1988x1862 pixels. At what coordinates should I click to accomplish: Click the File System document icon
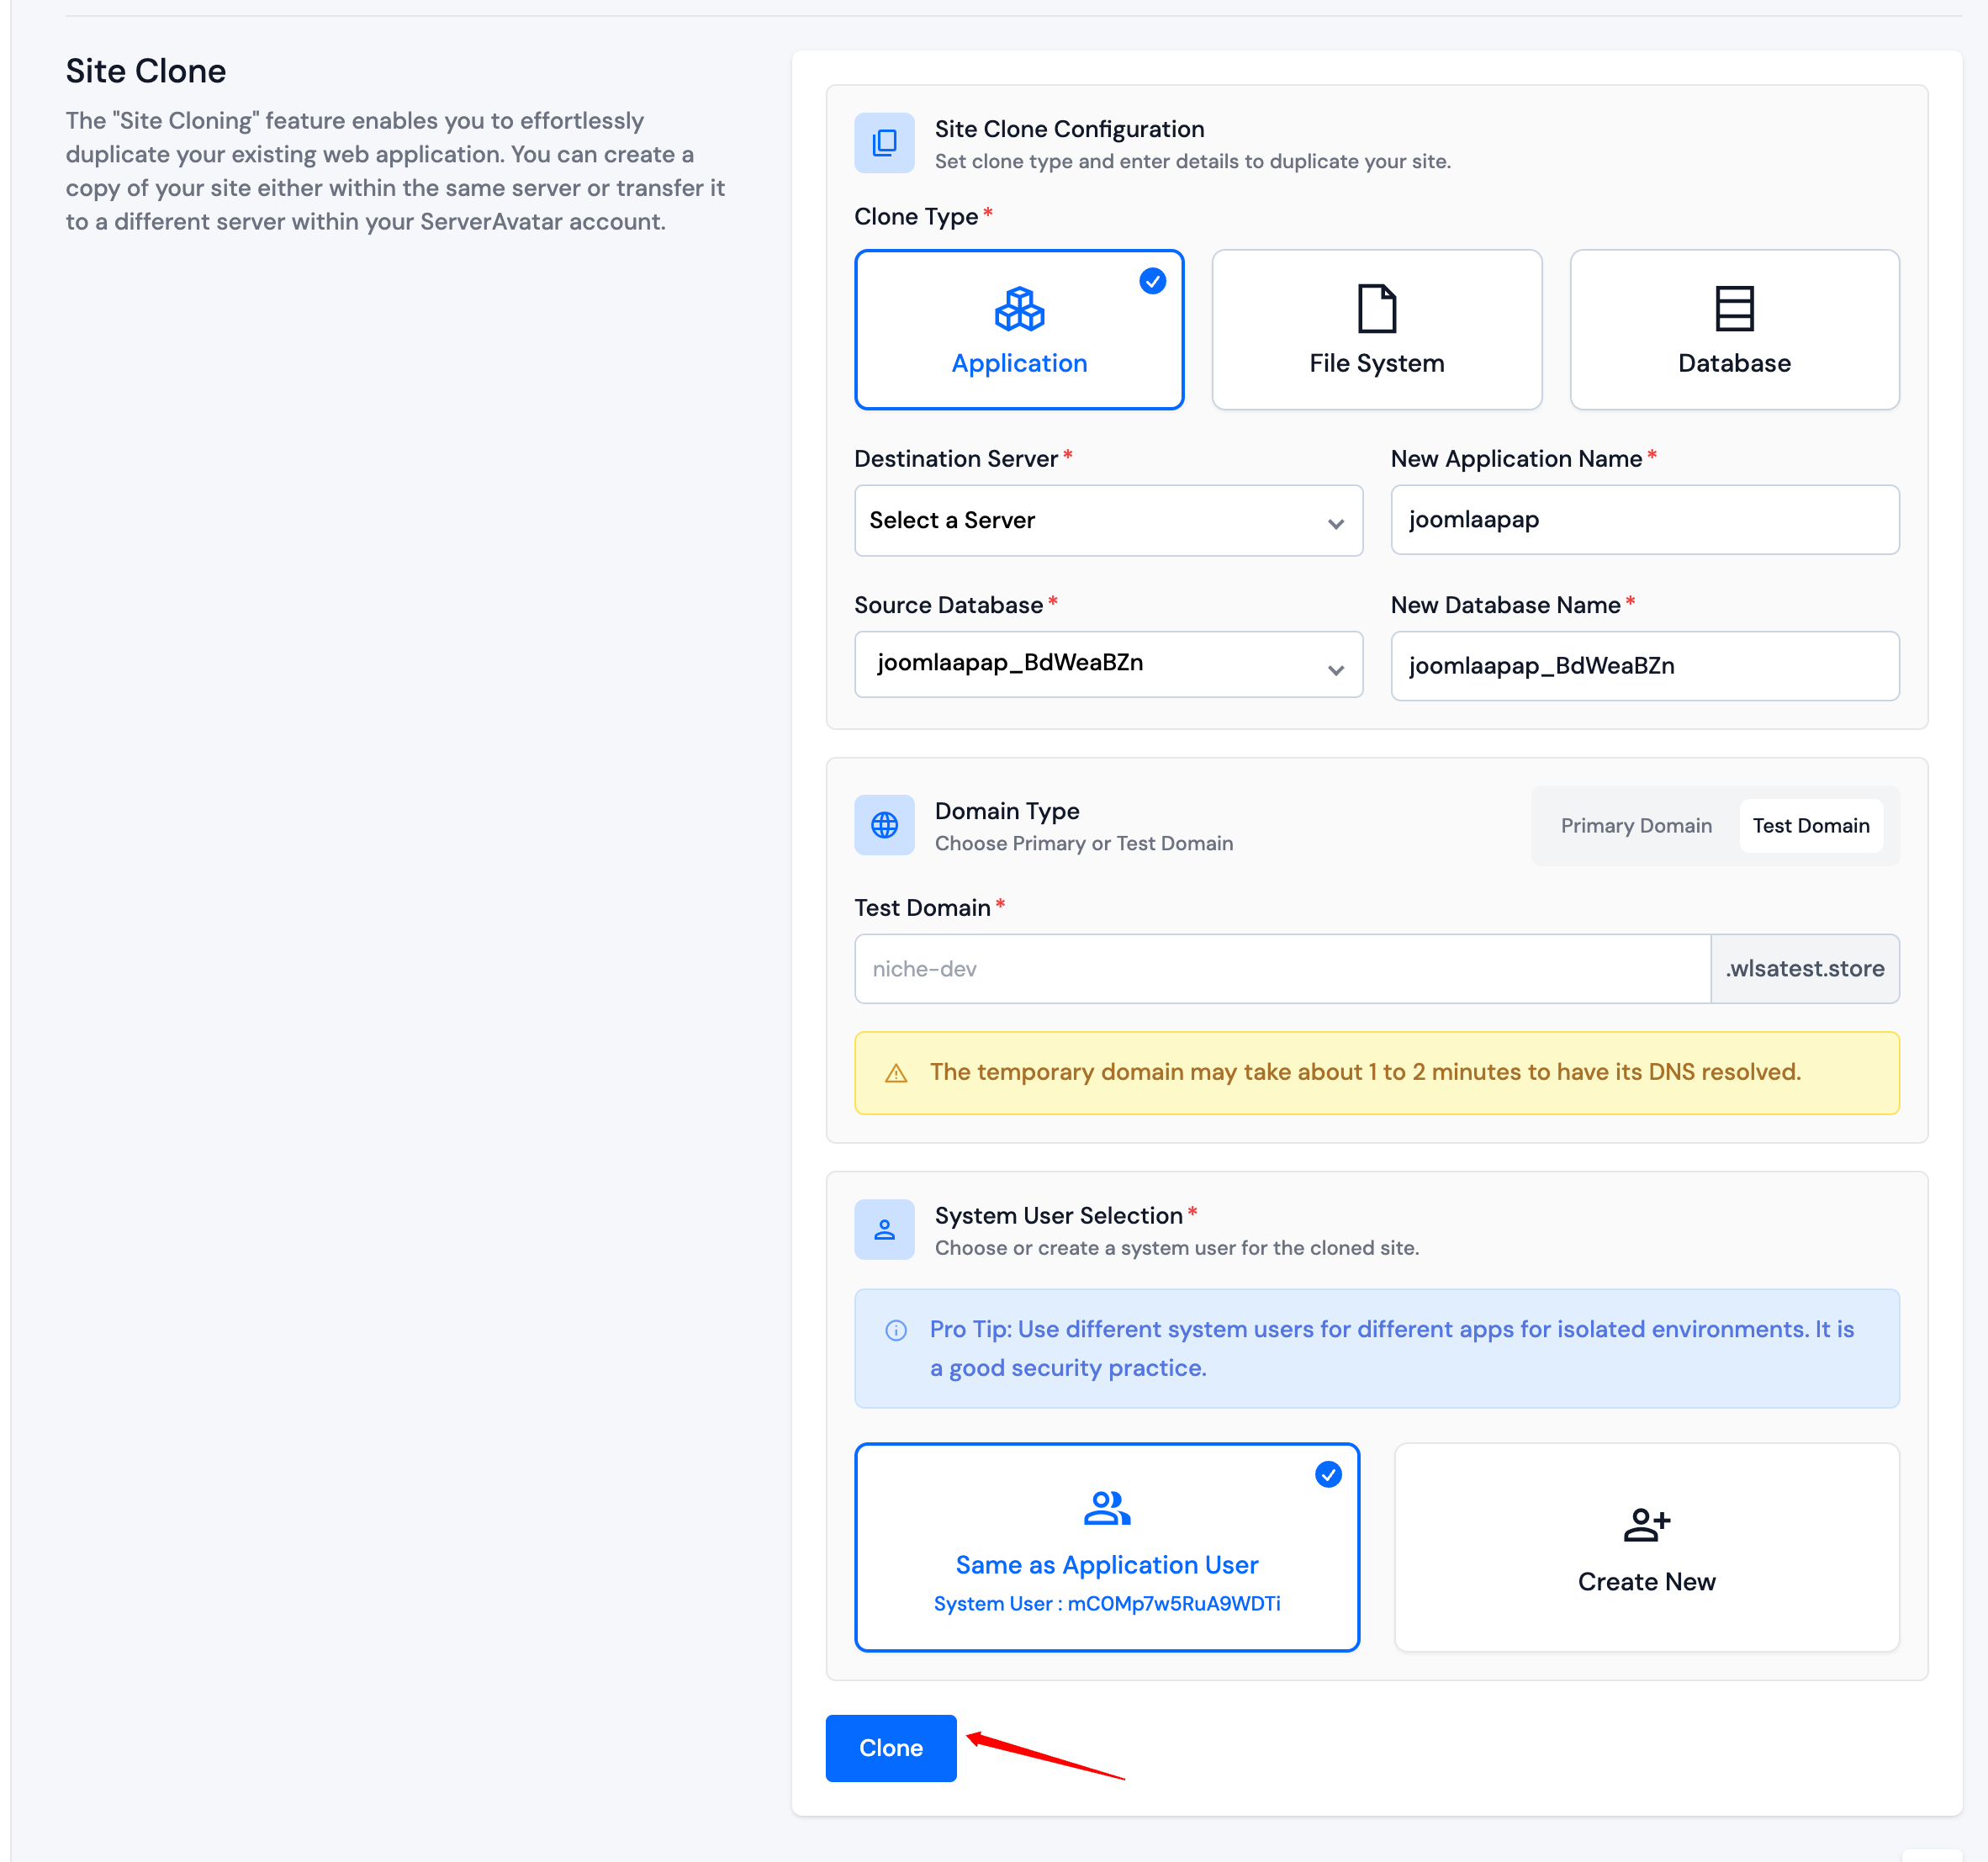click(x=1376, y=309)
